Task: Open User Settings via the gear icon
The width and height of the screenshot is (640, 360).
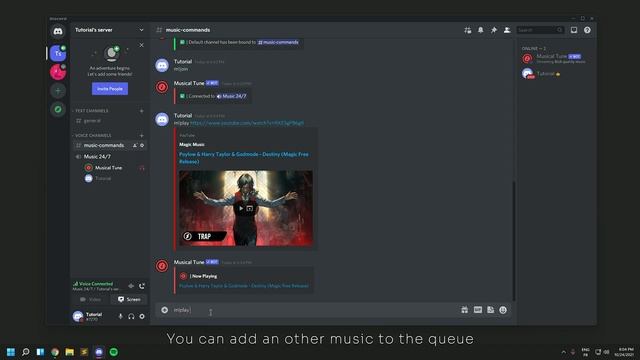Action: pos(142,316)
